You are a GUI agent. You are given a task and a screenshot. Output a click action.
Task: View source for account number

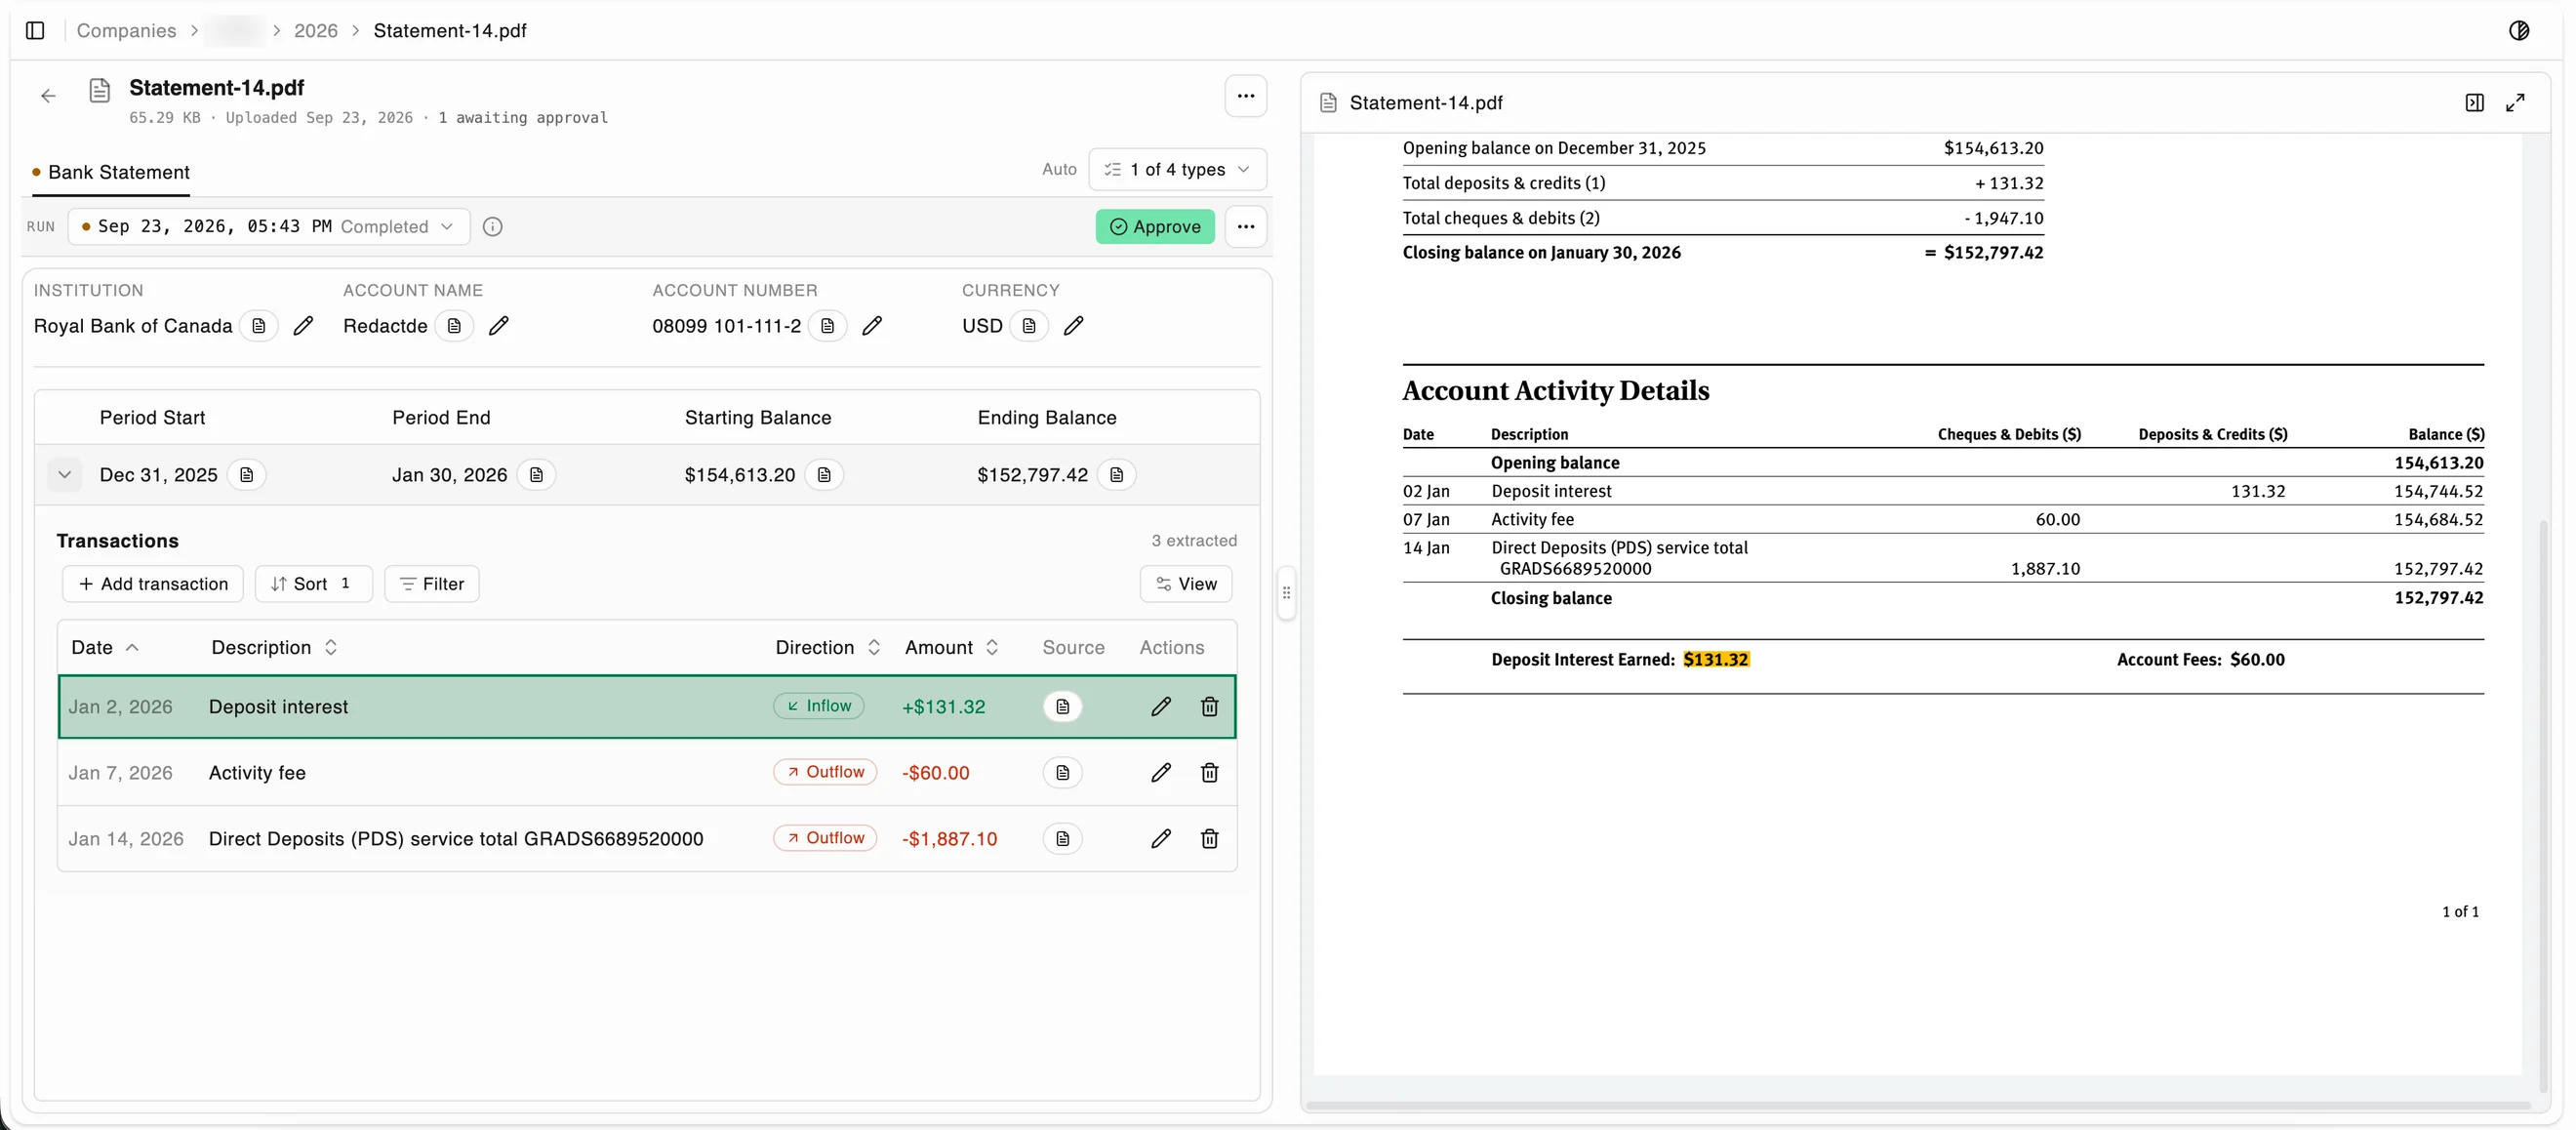coord(827,326)
